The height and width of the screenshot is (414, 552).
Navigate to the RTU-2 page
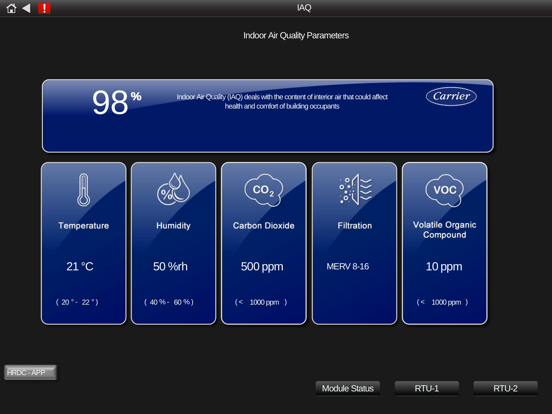[x=506, y=388]
